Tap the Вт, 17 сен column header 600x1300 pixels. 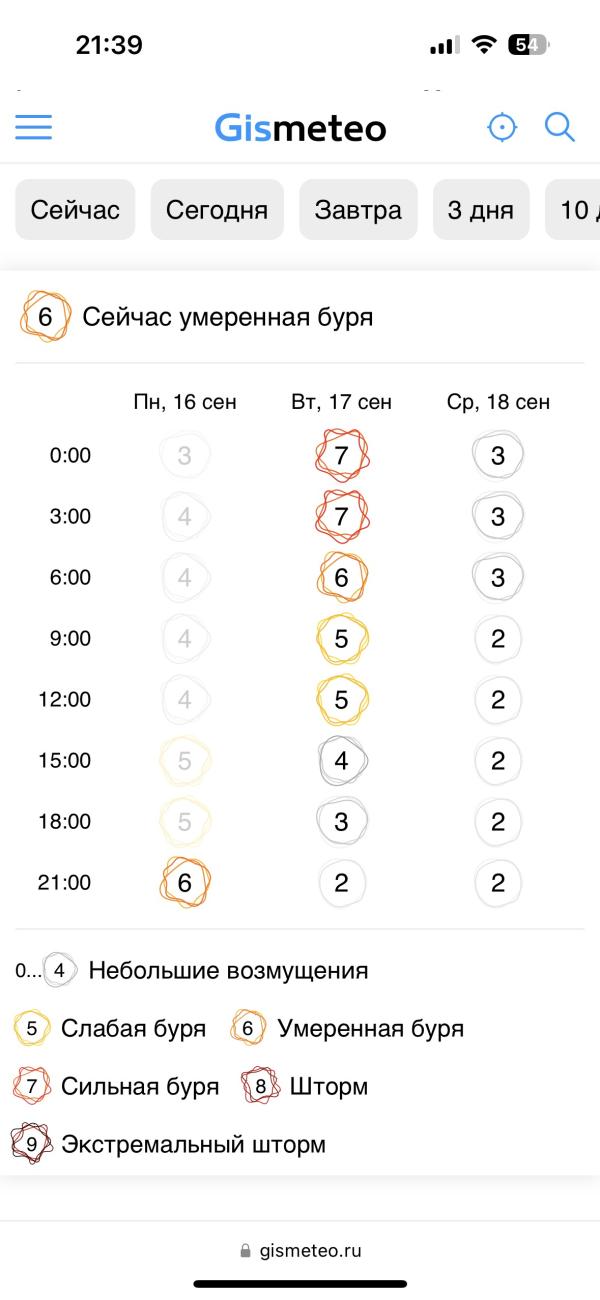click(x=341, y=402)
